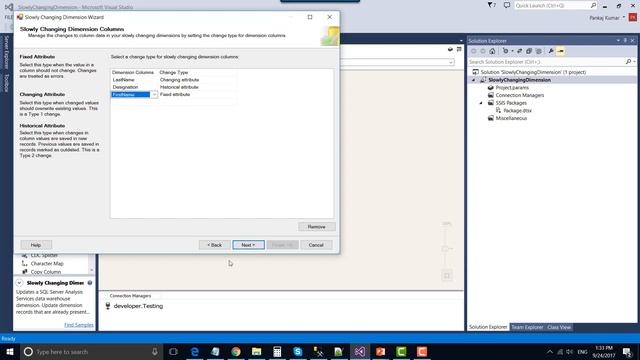This screenshot has width=640, height=360.
Task: Open Google Chrome from the taskbar
Action: [236, 351]
